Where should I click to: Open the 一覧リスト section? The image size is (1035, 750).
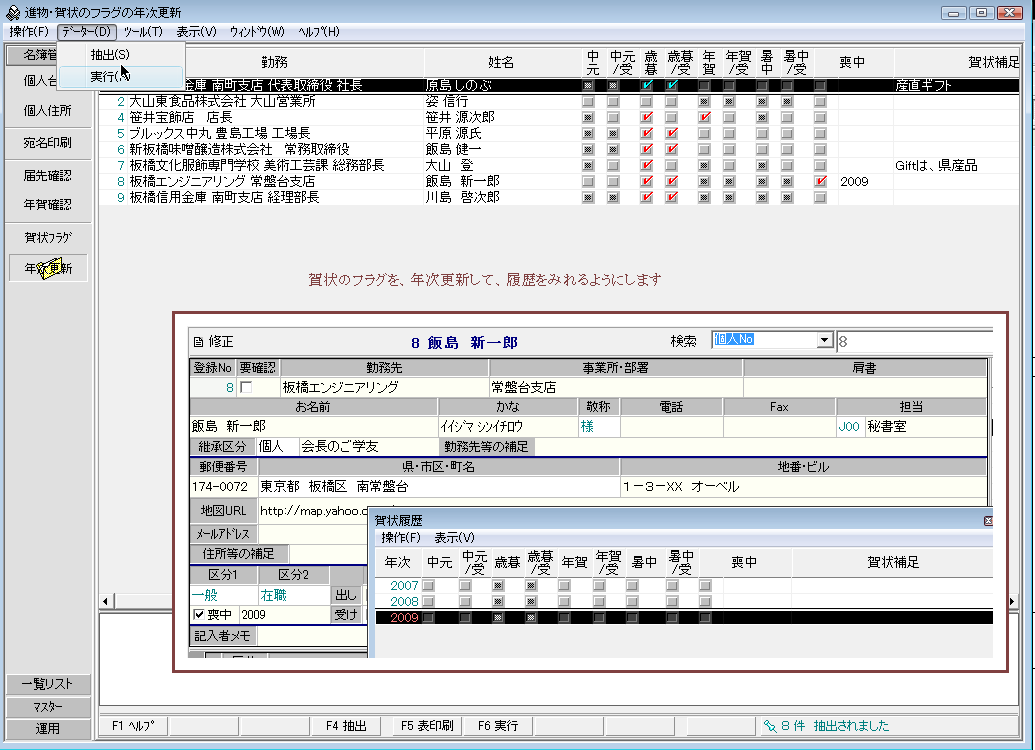point(48,684)
